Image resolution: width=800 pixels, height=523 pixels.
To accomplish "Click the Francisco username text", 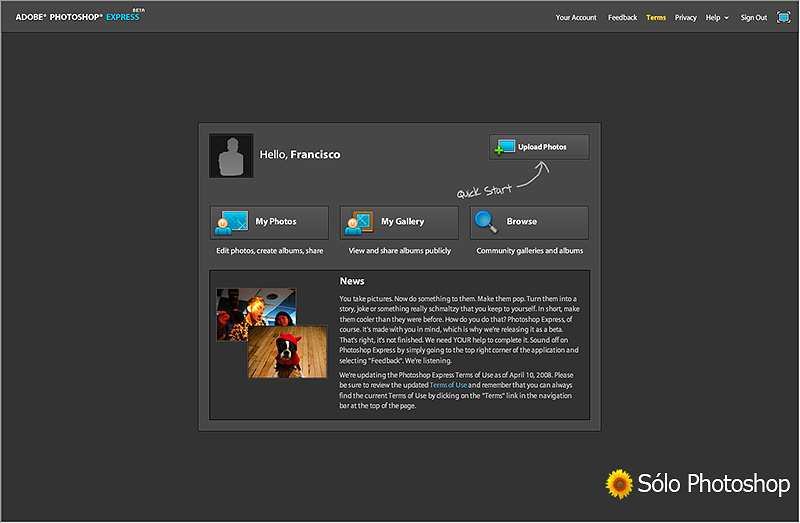I will [x=315, y=155].
